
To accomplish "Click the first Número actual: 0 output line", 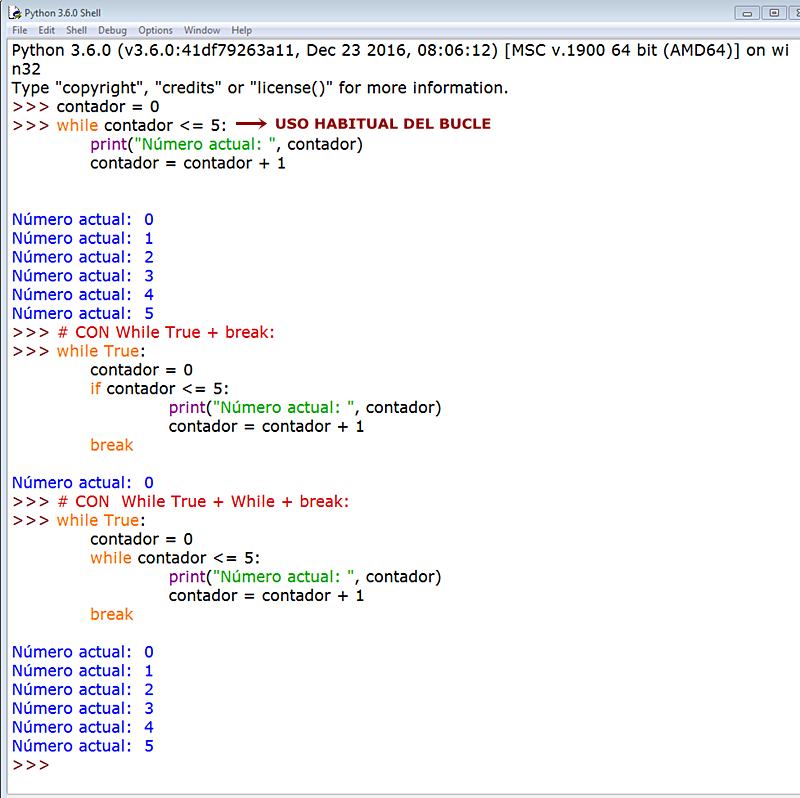I will pos(82,219).
